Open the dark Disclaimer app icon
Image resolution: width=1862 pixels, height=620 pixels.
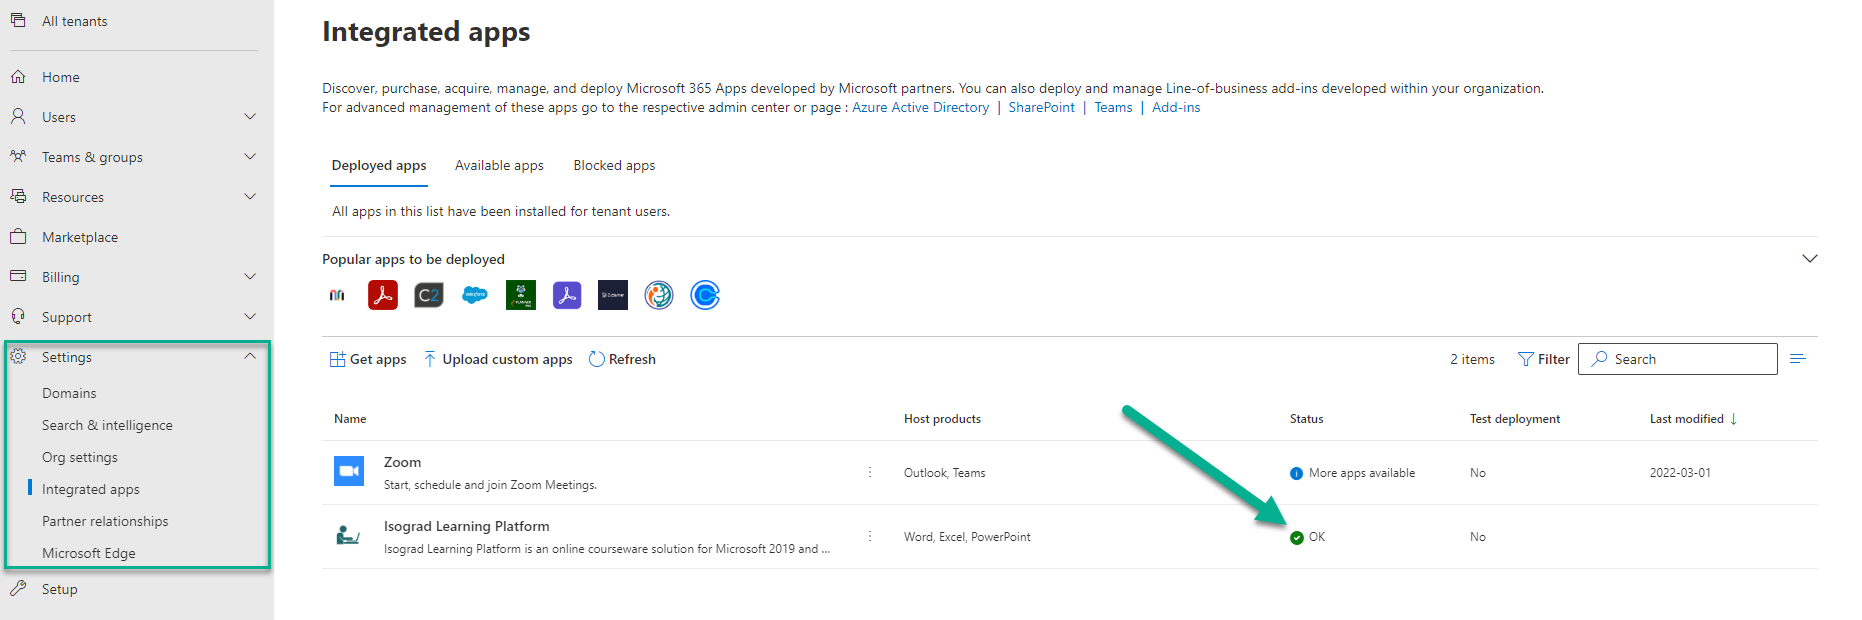613,295
